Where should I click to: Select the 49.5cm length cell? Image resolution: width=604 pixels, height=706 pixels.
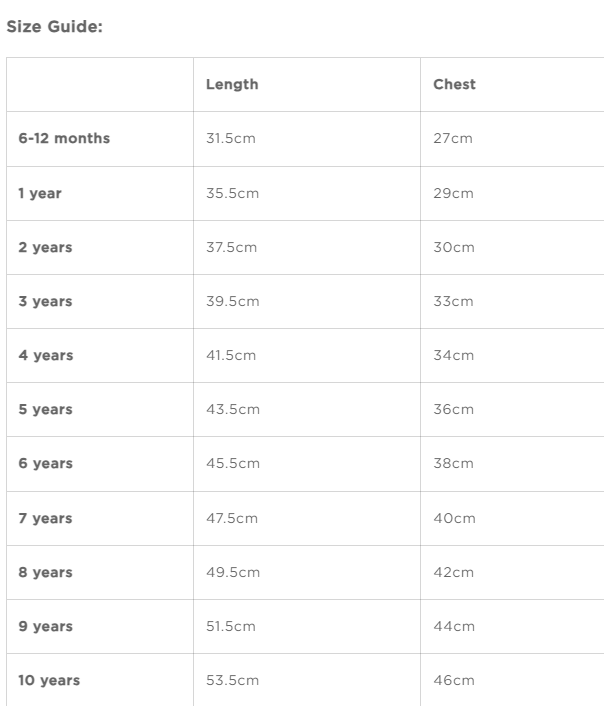(x=232, y=572)
